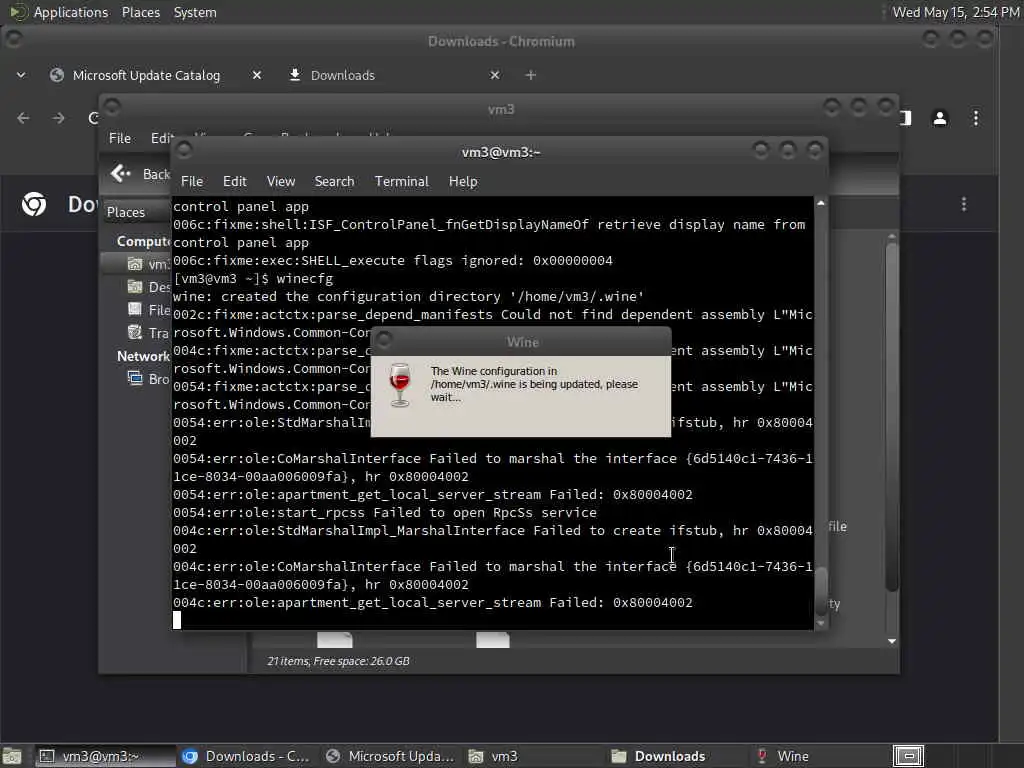Open Chromium three-dot main menu
The height and width of the screenshot is (768, 1024).
(976, 118)
